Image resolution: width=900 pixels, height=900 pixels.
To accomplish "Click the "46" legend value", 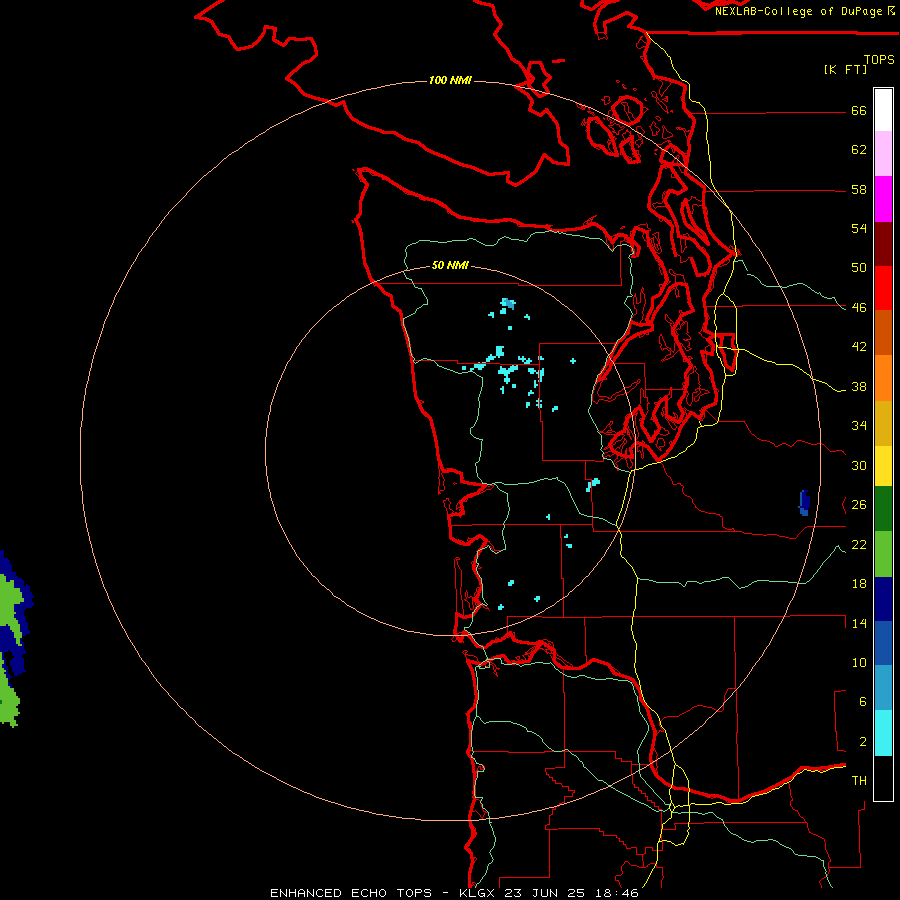I will [859, 308].
